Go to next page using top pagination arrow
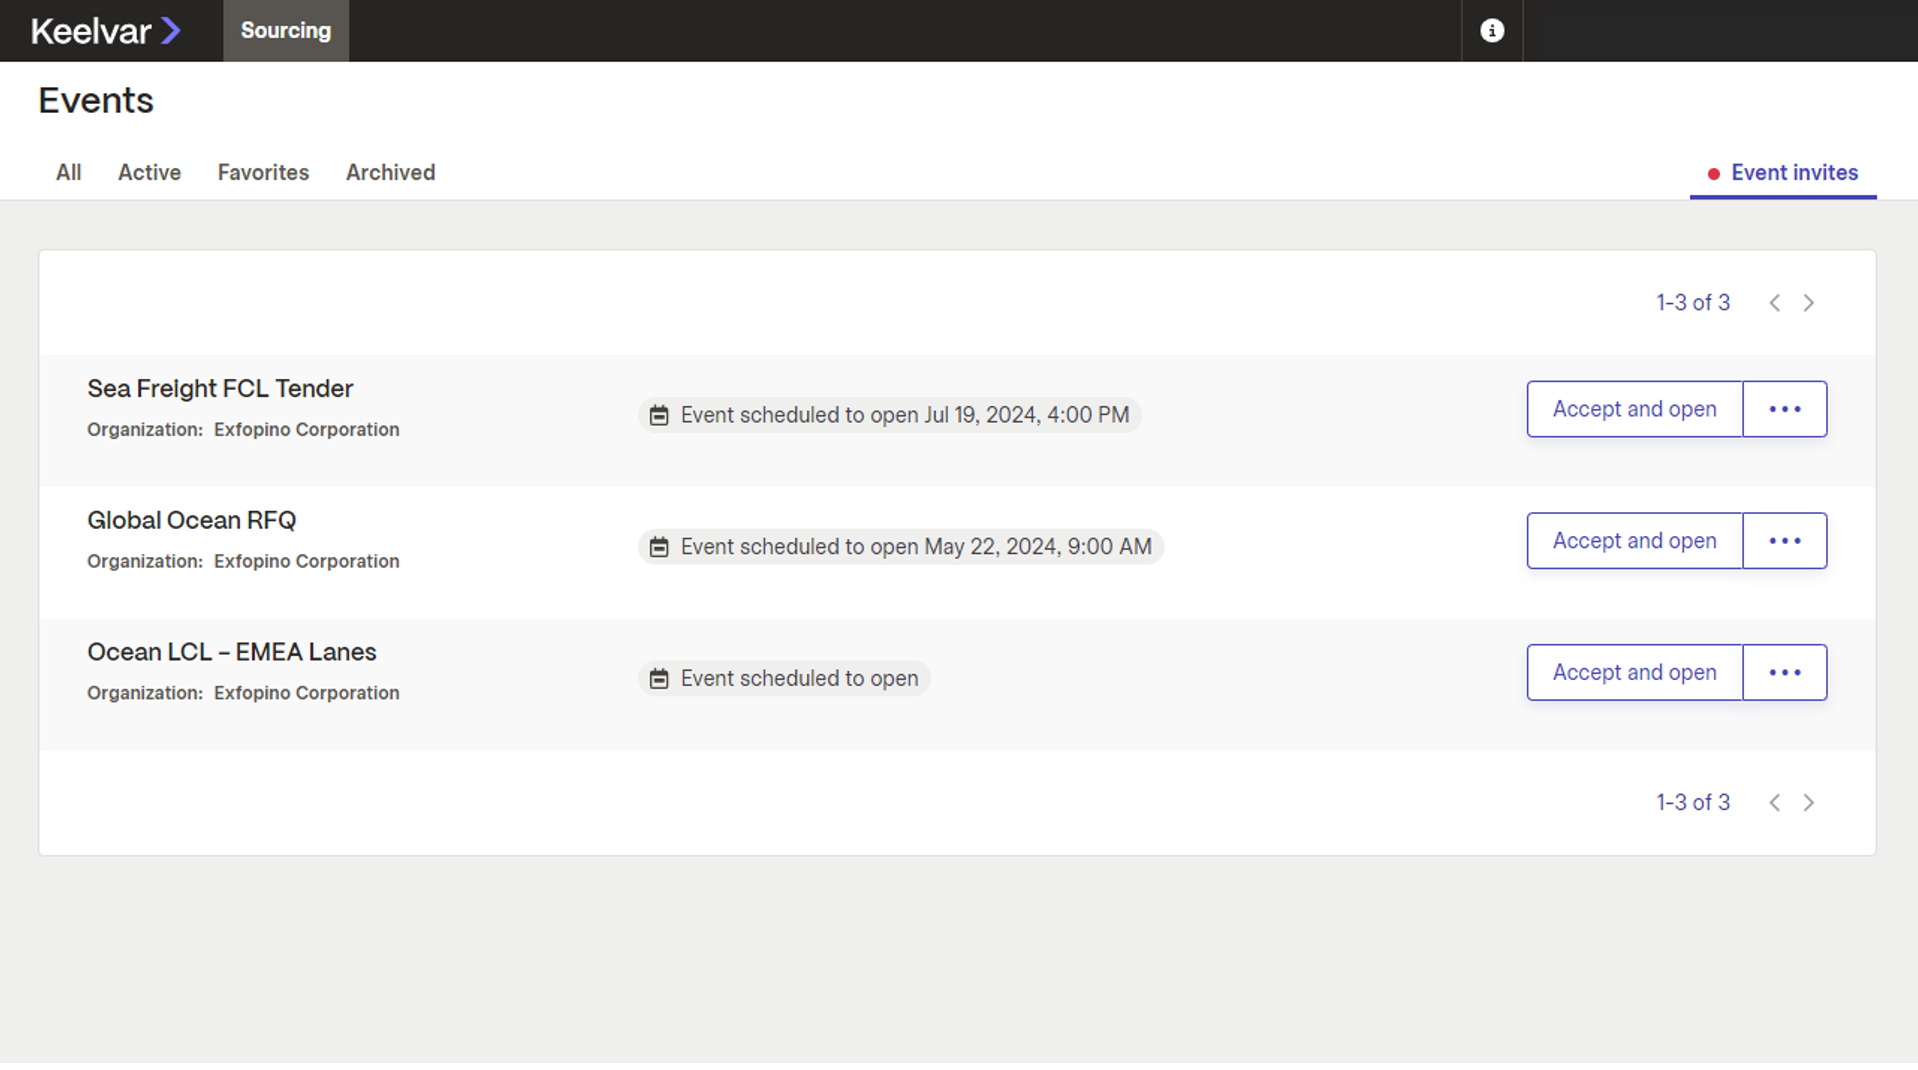 pyautogui.click(x=1808, y=303)
